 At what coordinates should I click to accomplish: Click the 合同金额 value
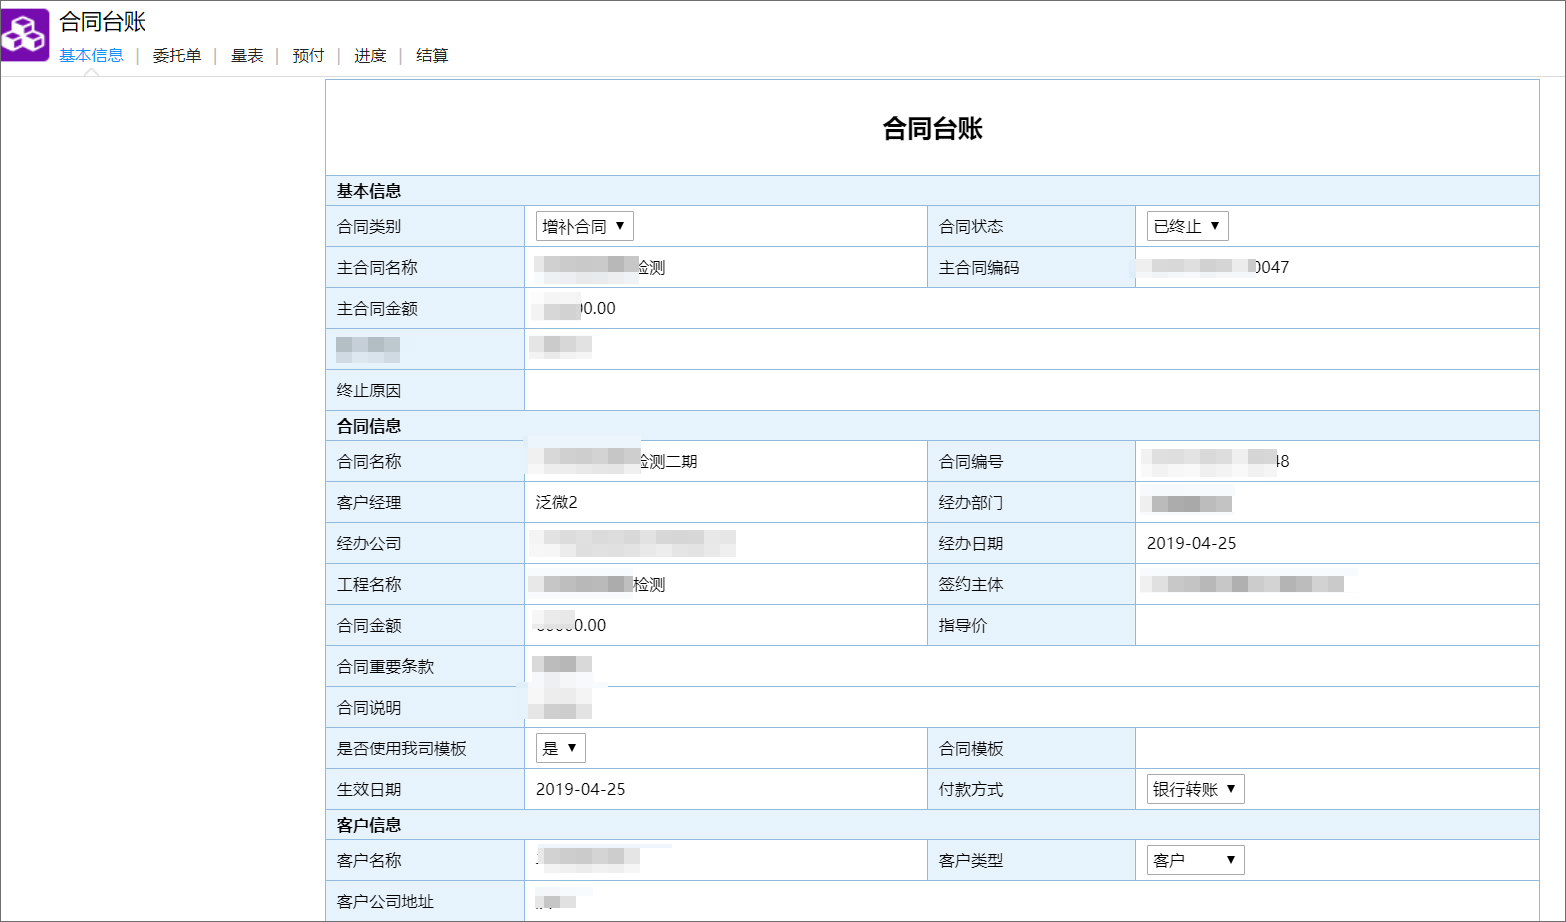pos(570,625)
